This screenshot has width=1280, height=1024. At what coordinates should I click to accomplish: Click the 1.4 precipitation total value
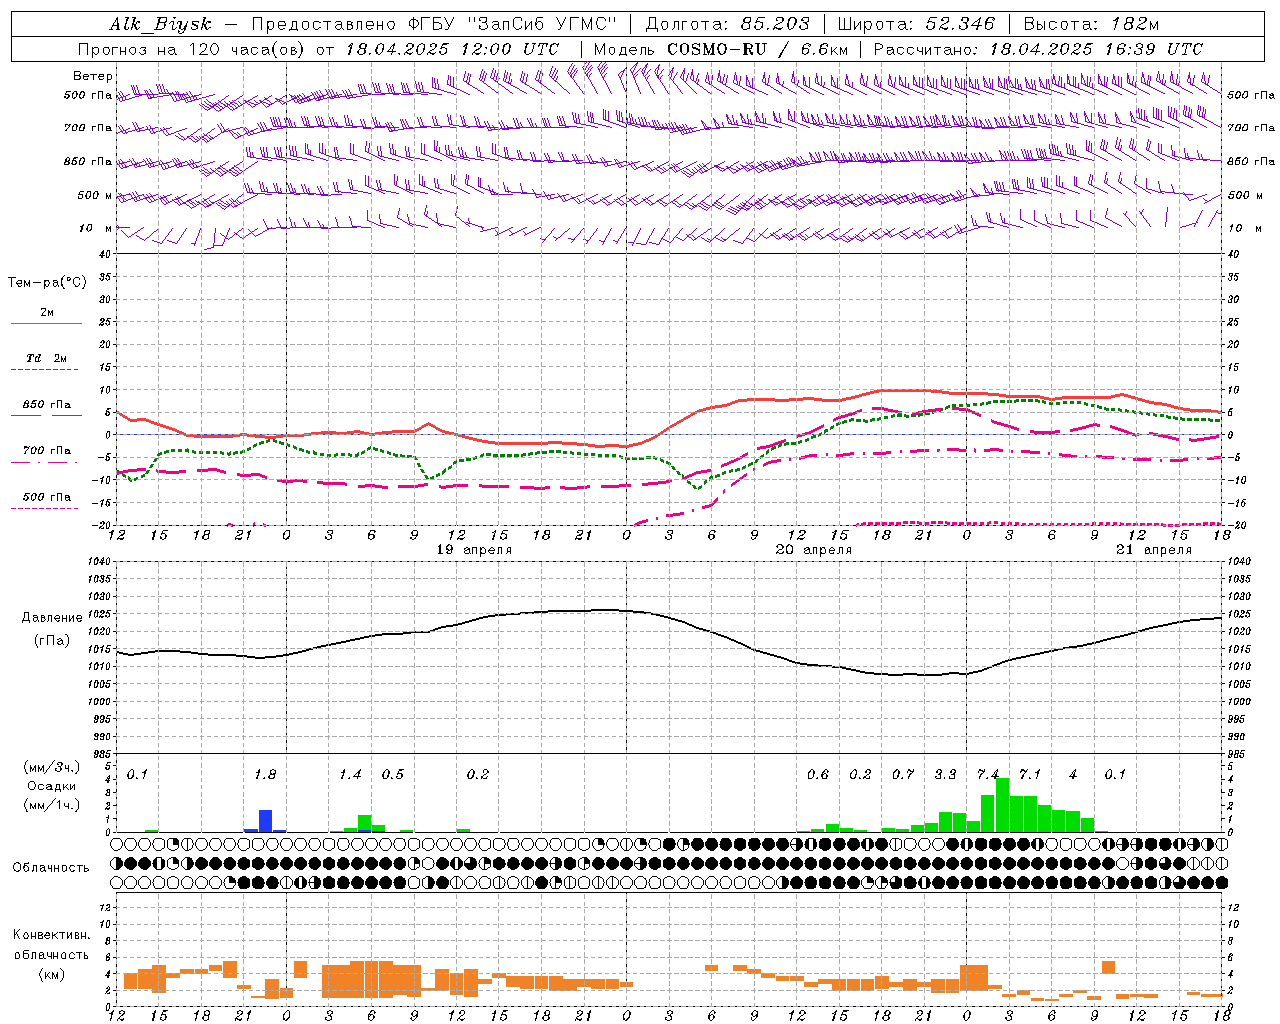tap(350, 775)
